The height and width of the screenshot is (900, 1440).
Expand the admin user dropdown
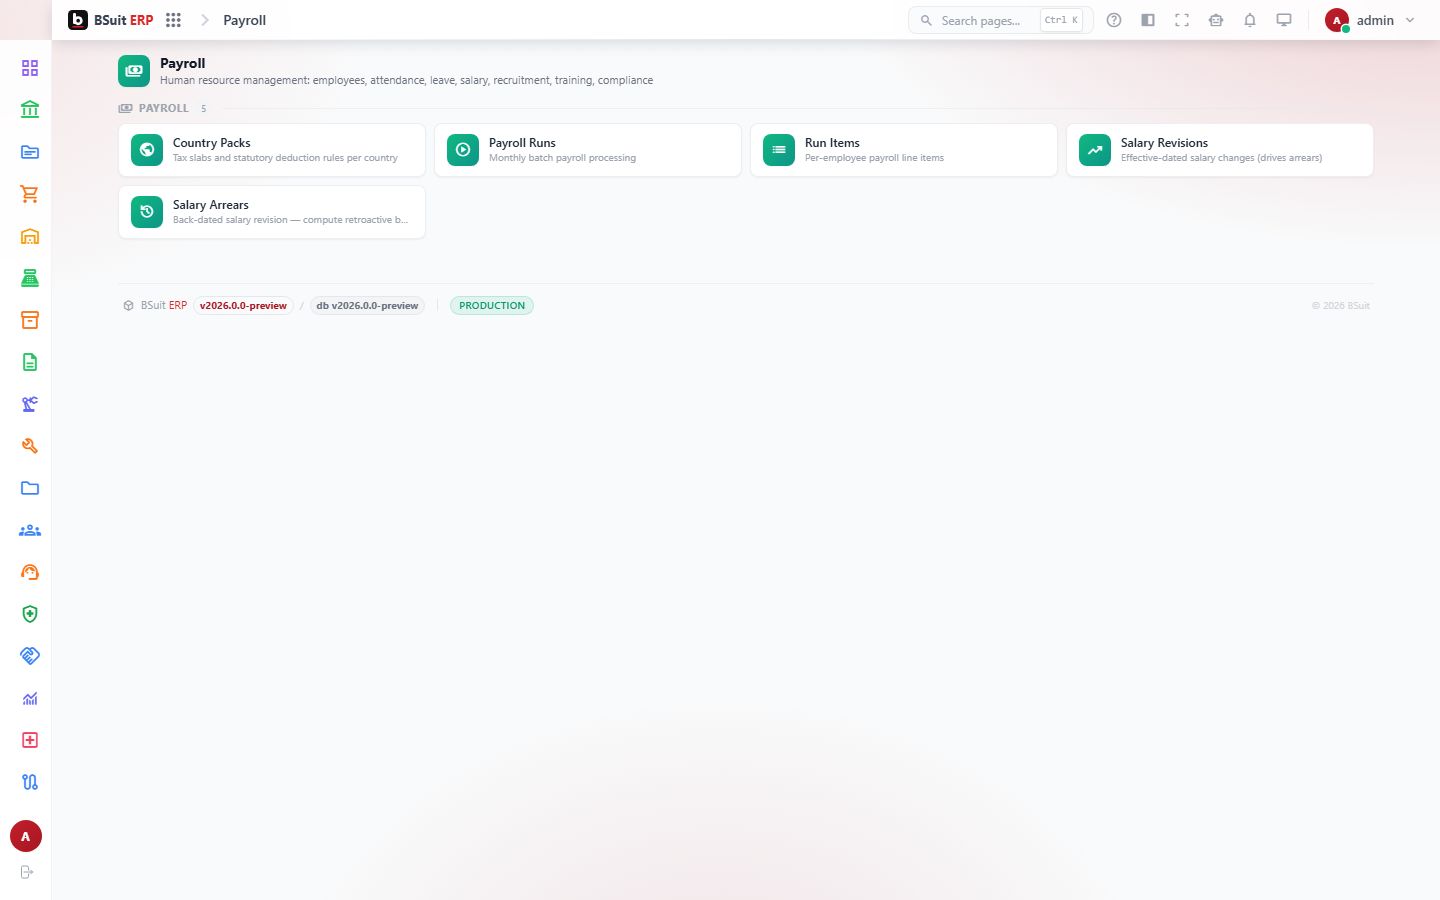click(x=1370, y=20)
